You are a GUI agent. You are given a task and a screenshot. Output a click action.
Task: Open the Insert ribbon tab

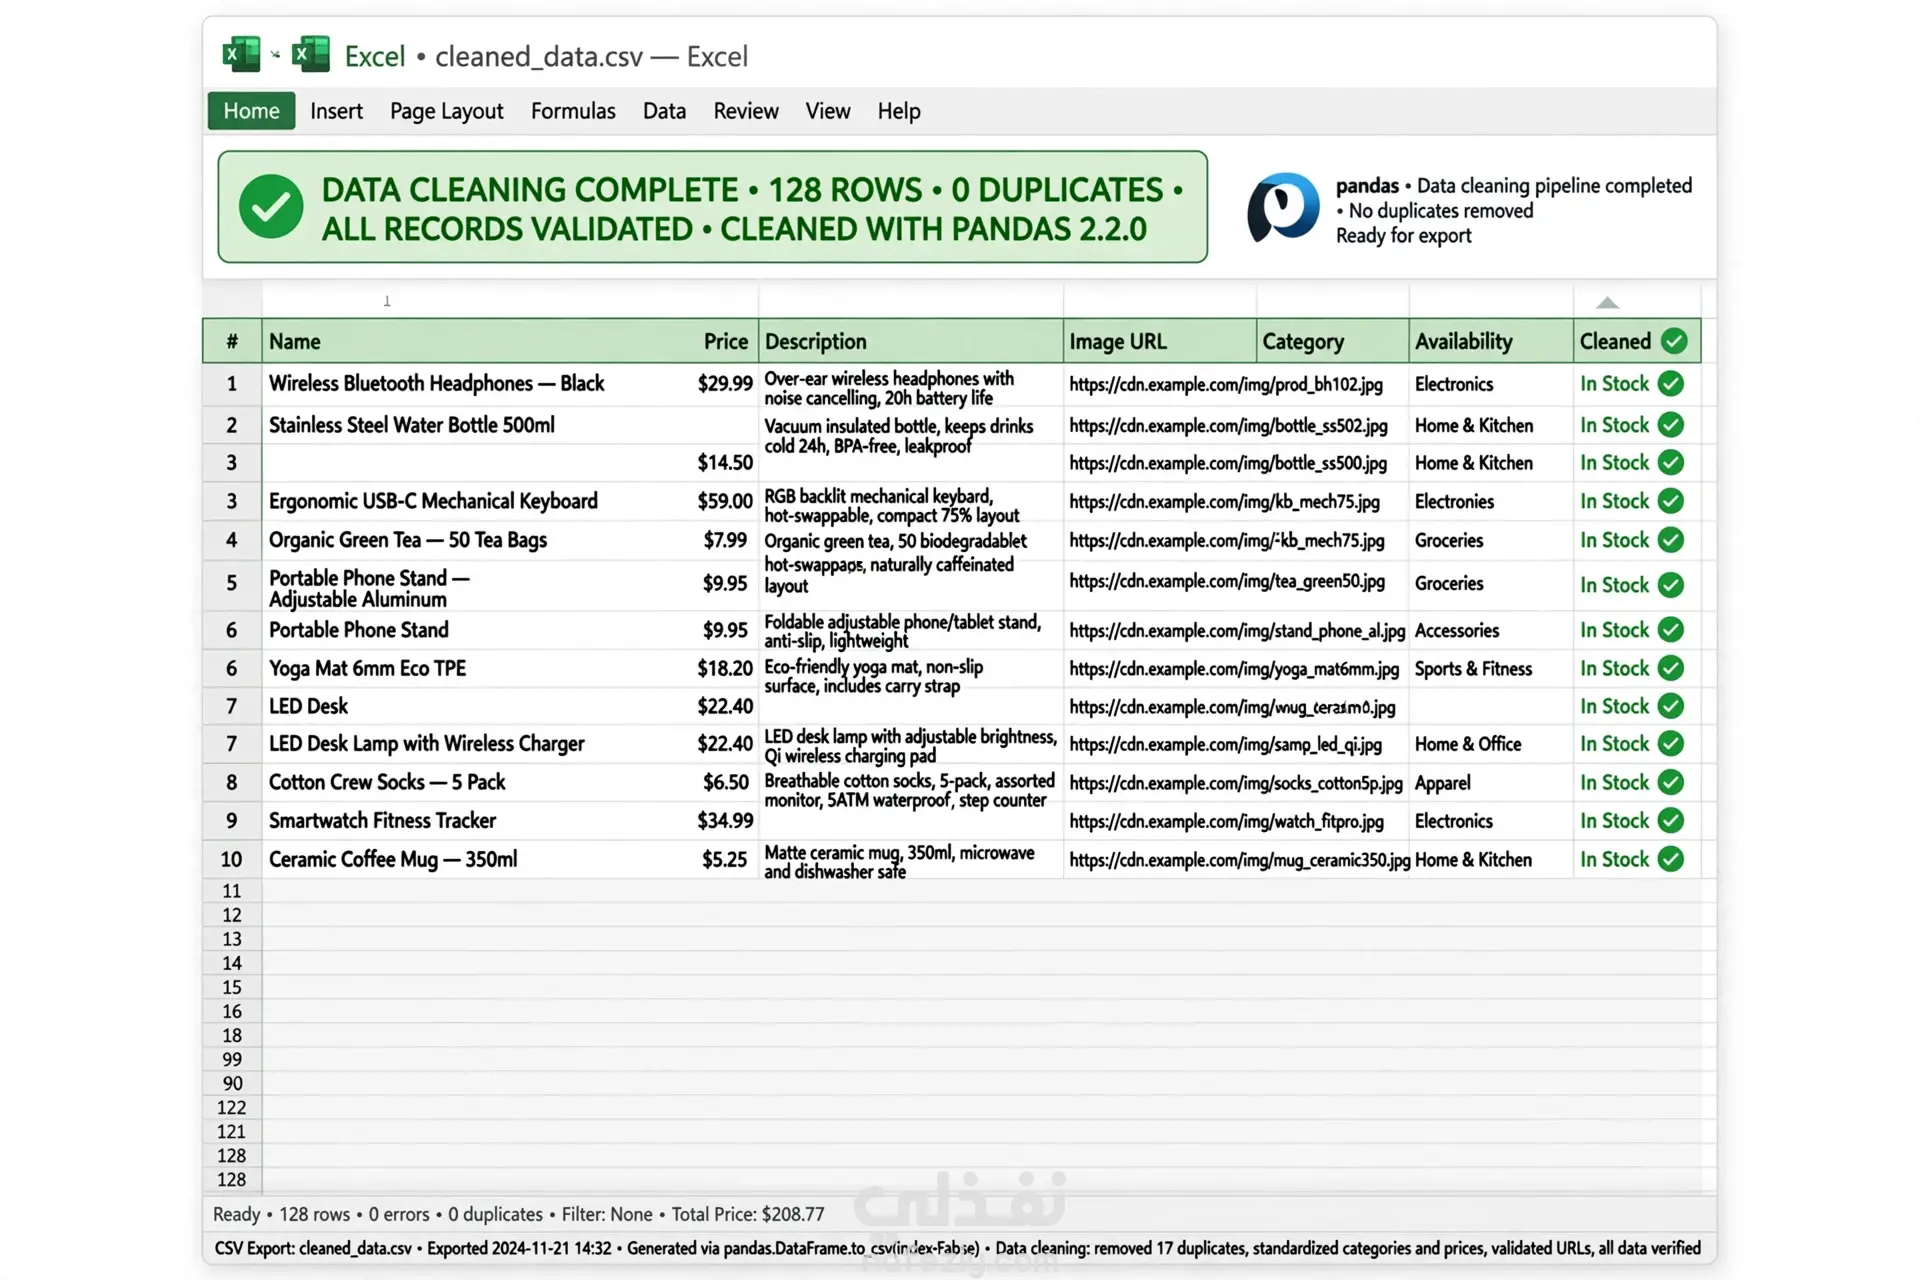tap(336, 111)
